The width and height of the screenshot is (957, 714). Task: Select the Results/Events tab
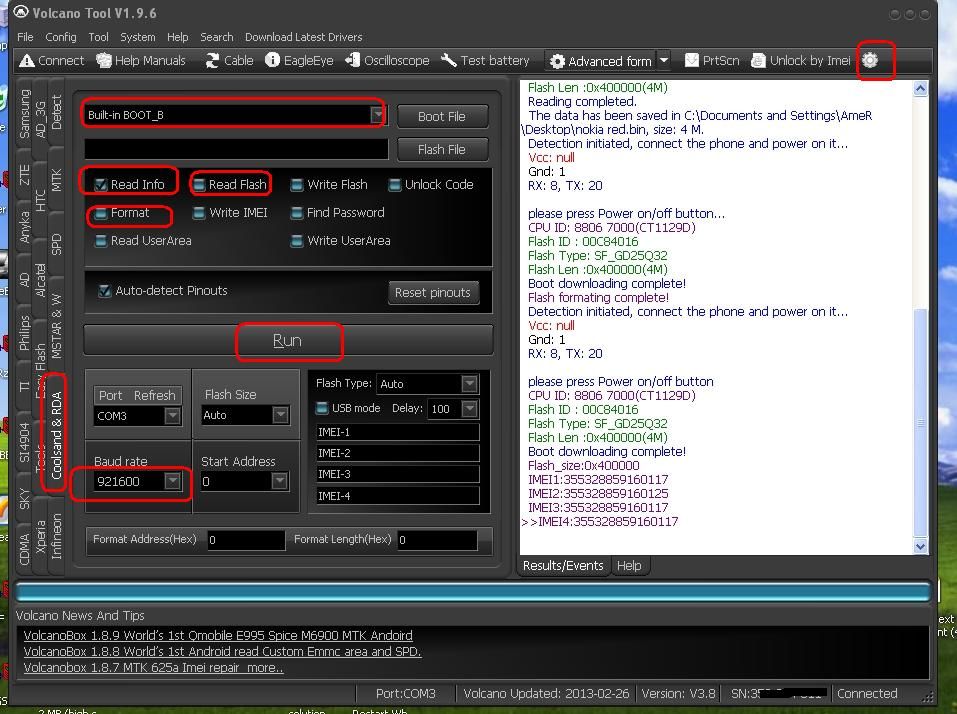click(x=563, y=566)
